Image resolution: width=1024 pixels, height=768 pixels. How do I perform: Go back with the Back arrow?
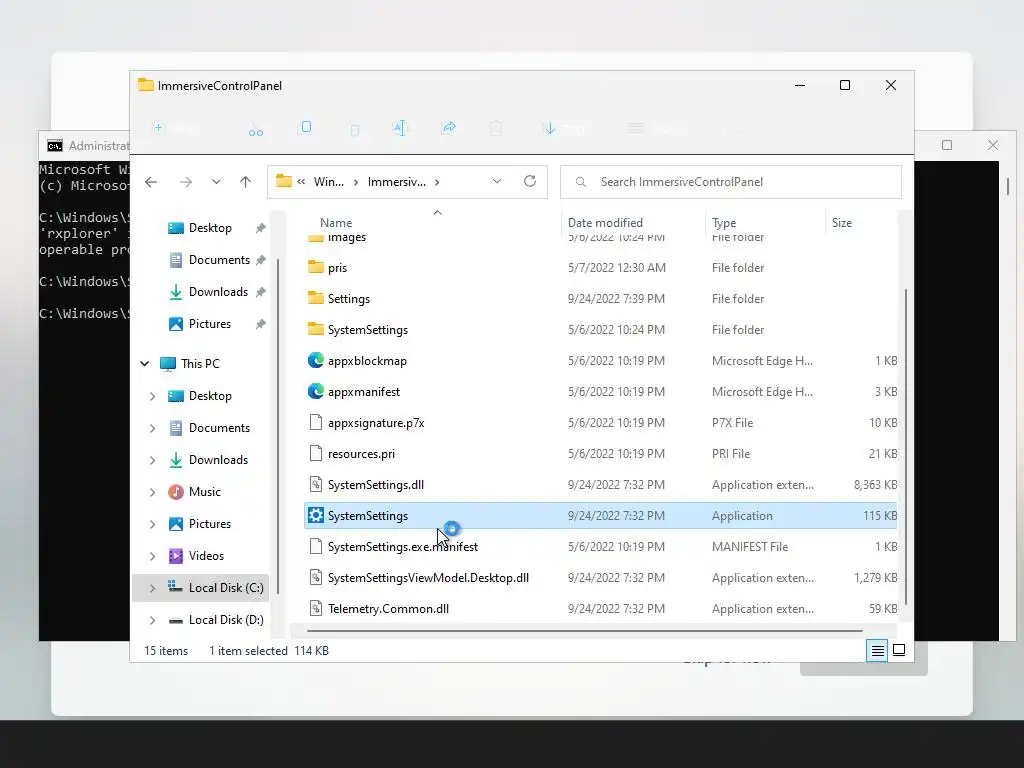[x=151, y=182]
